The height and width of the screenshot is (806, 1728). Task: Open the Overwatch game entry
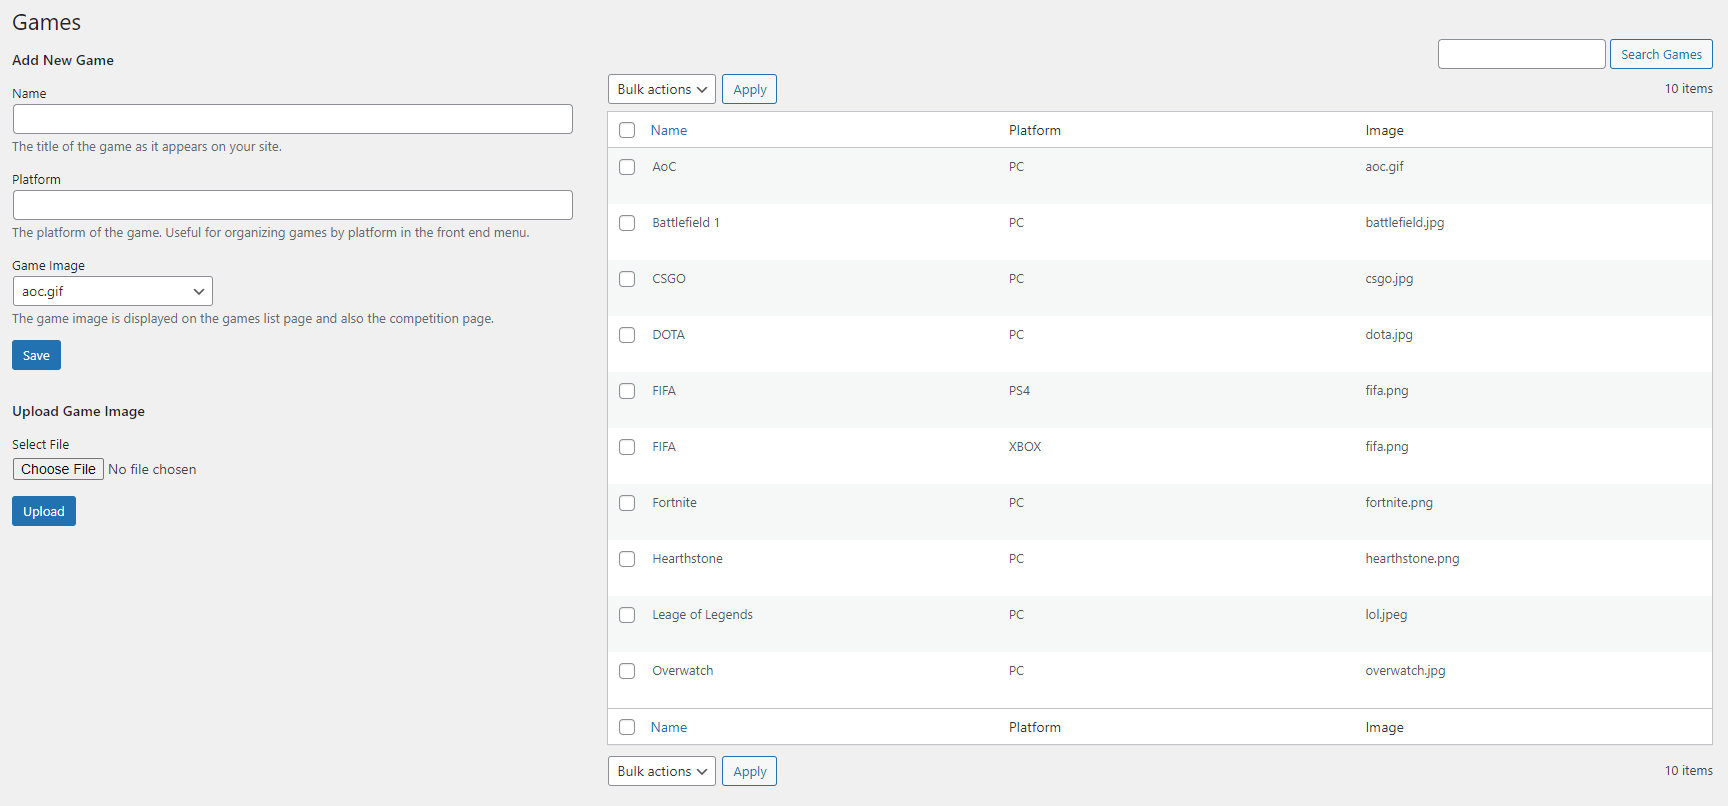[683, 671]
